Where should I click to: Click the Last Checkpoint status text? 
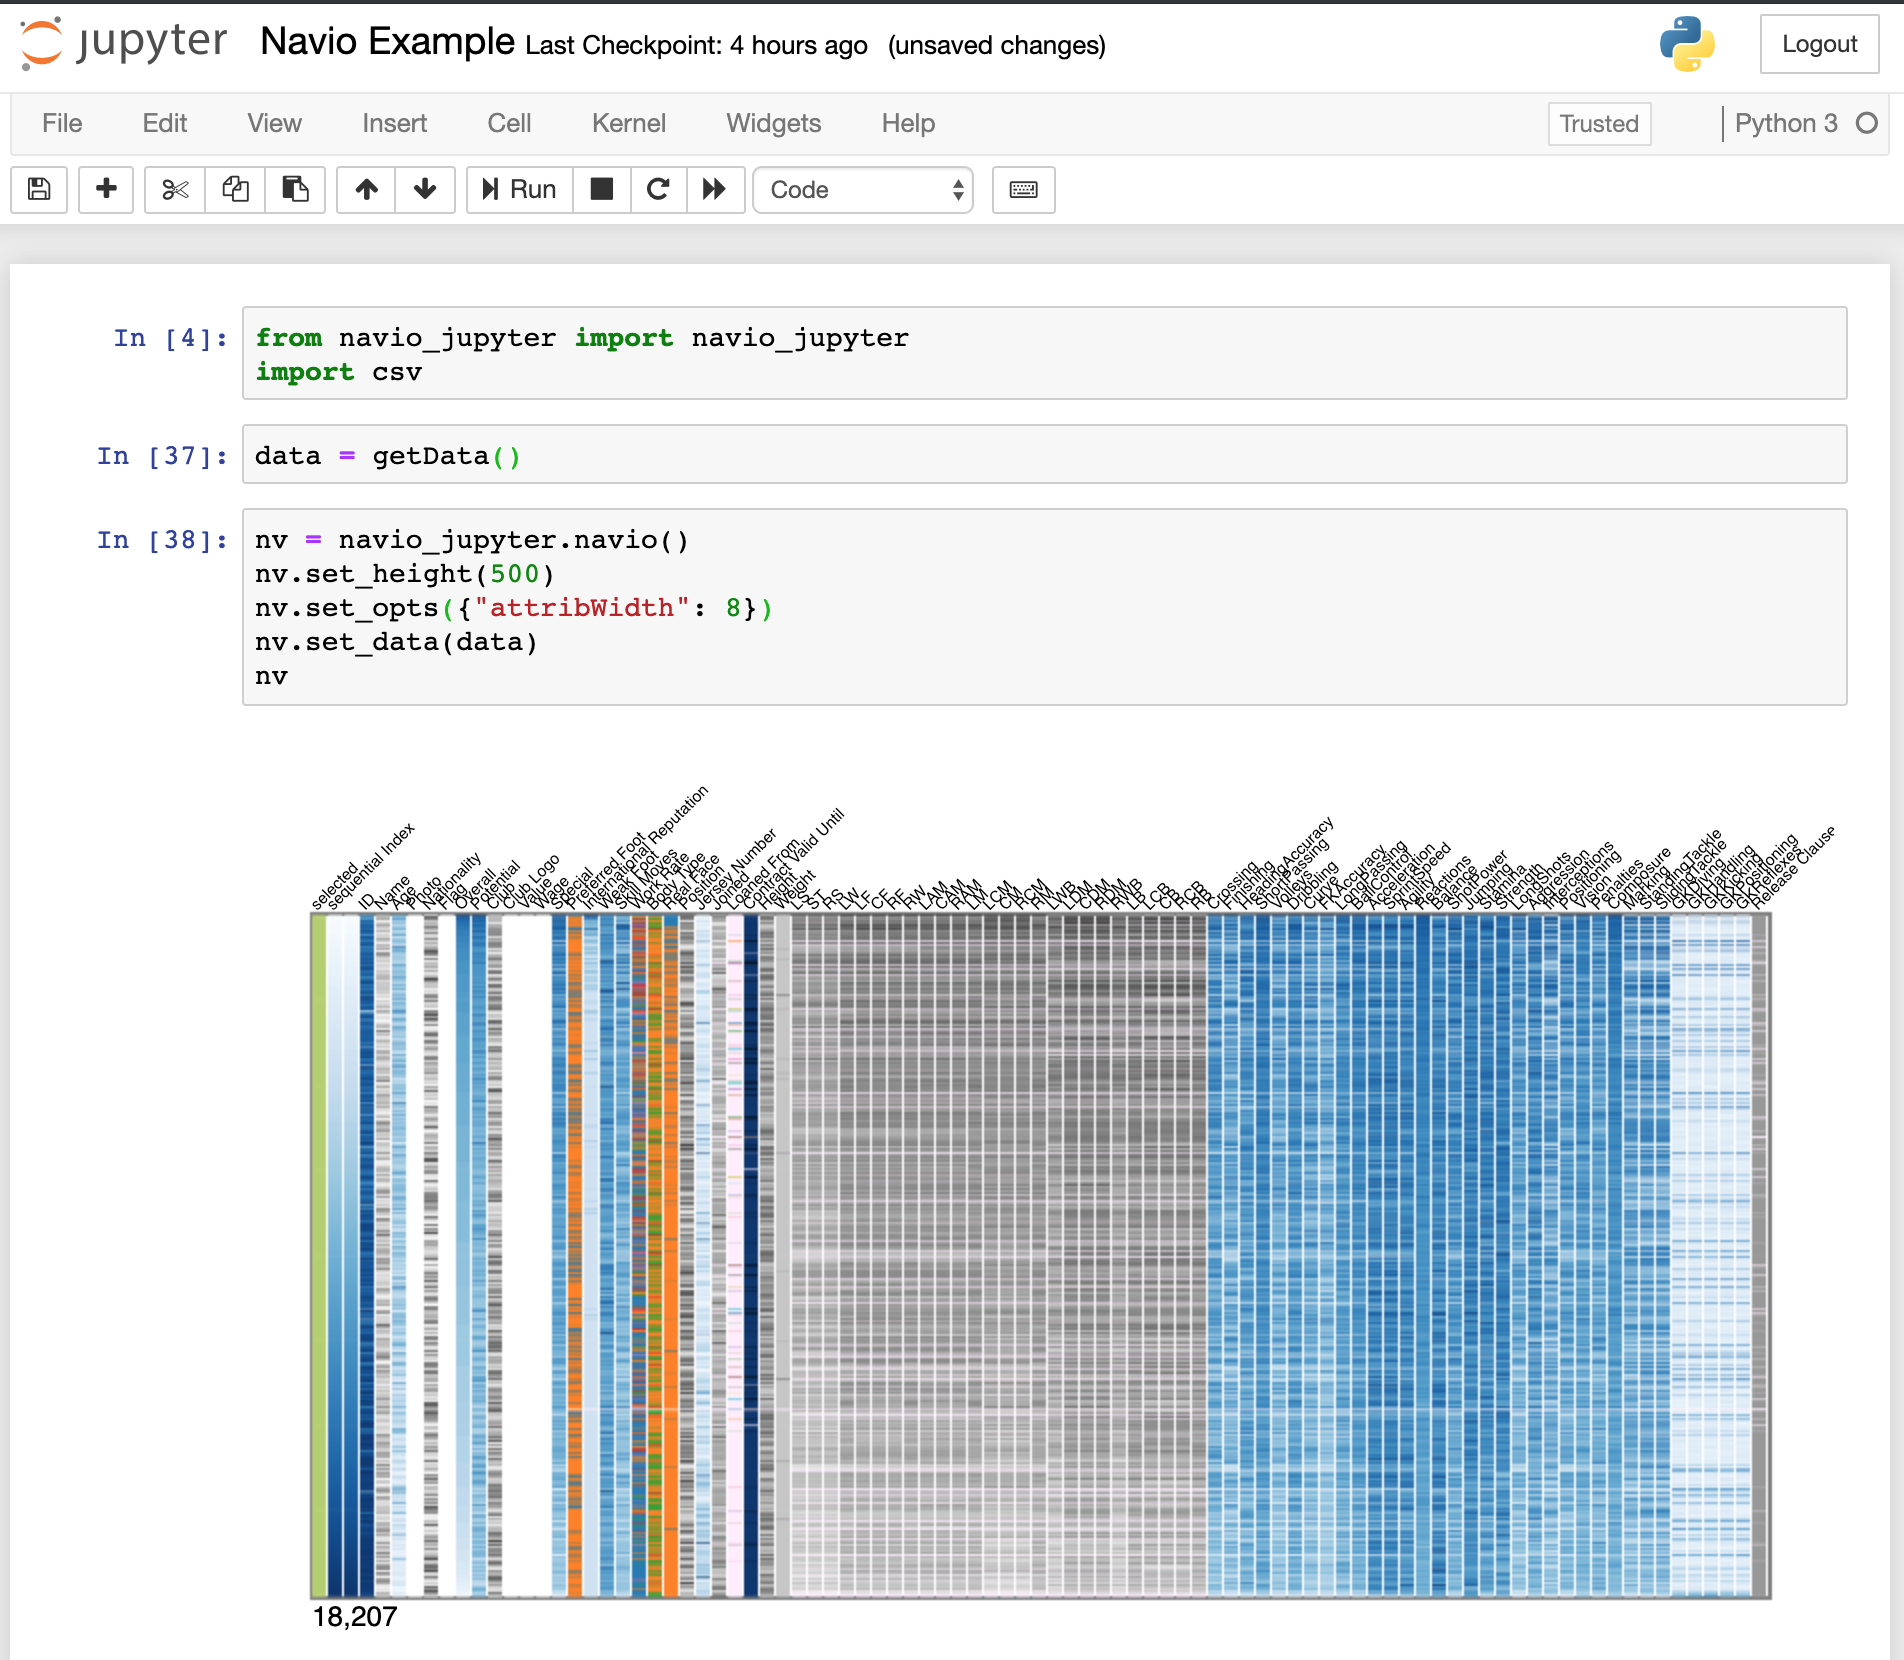tap(696, 45)
